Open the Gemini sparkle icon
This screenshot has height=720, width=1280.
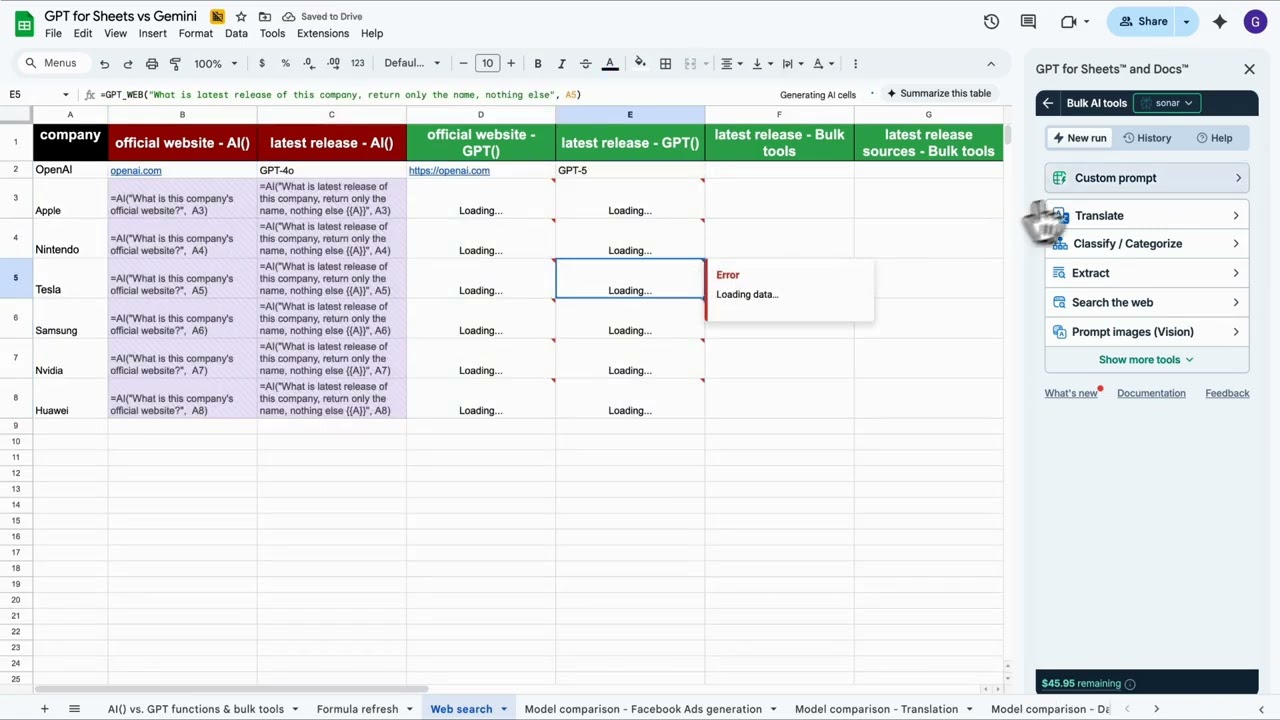(1219, 22)
